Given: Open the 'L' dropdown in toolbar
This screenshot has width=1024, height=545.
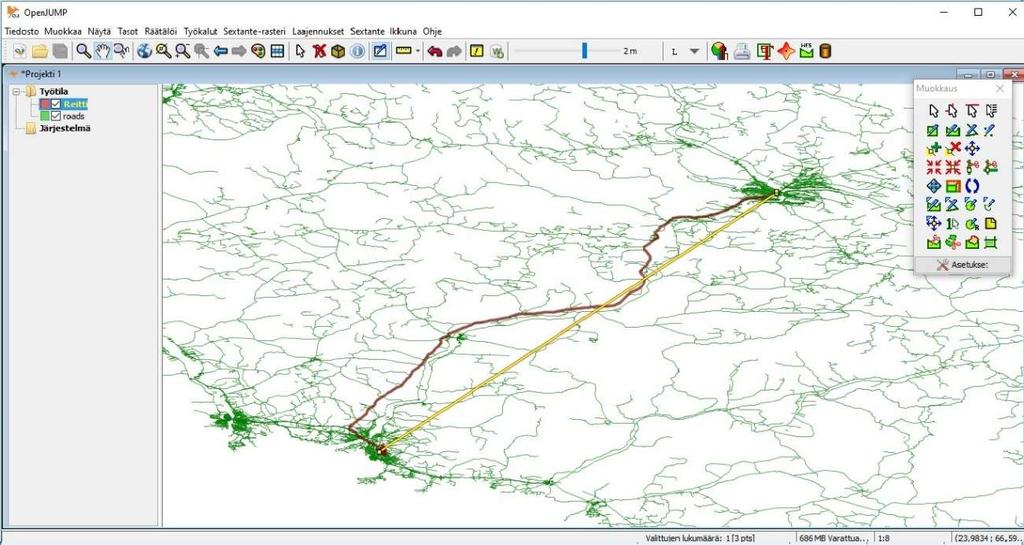Looking at the screenshot, I should coord(694,51).
